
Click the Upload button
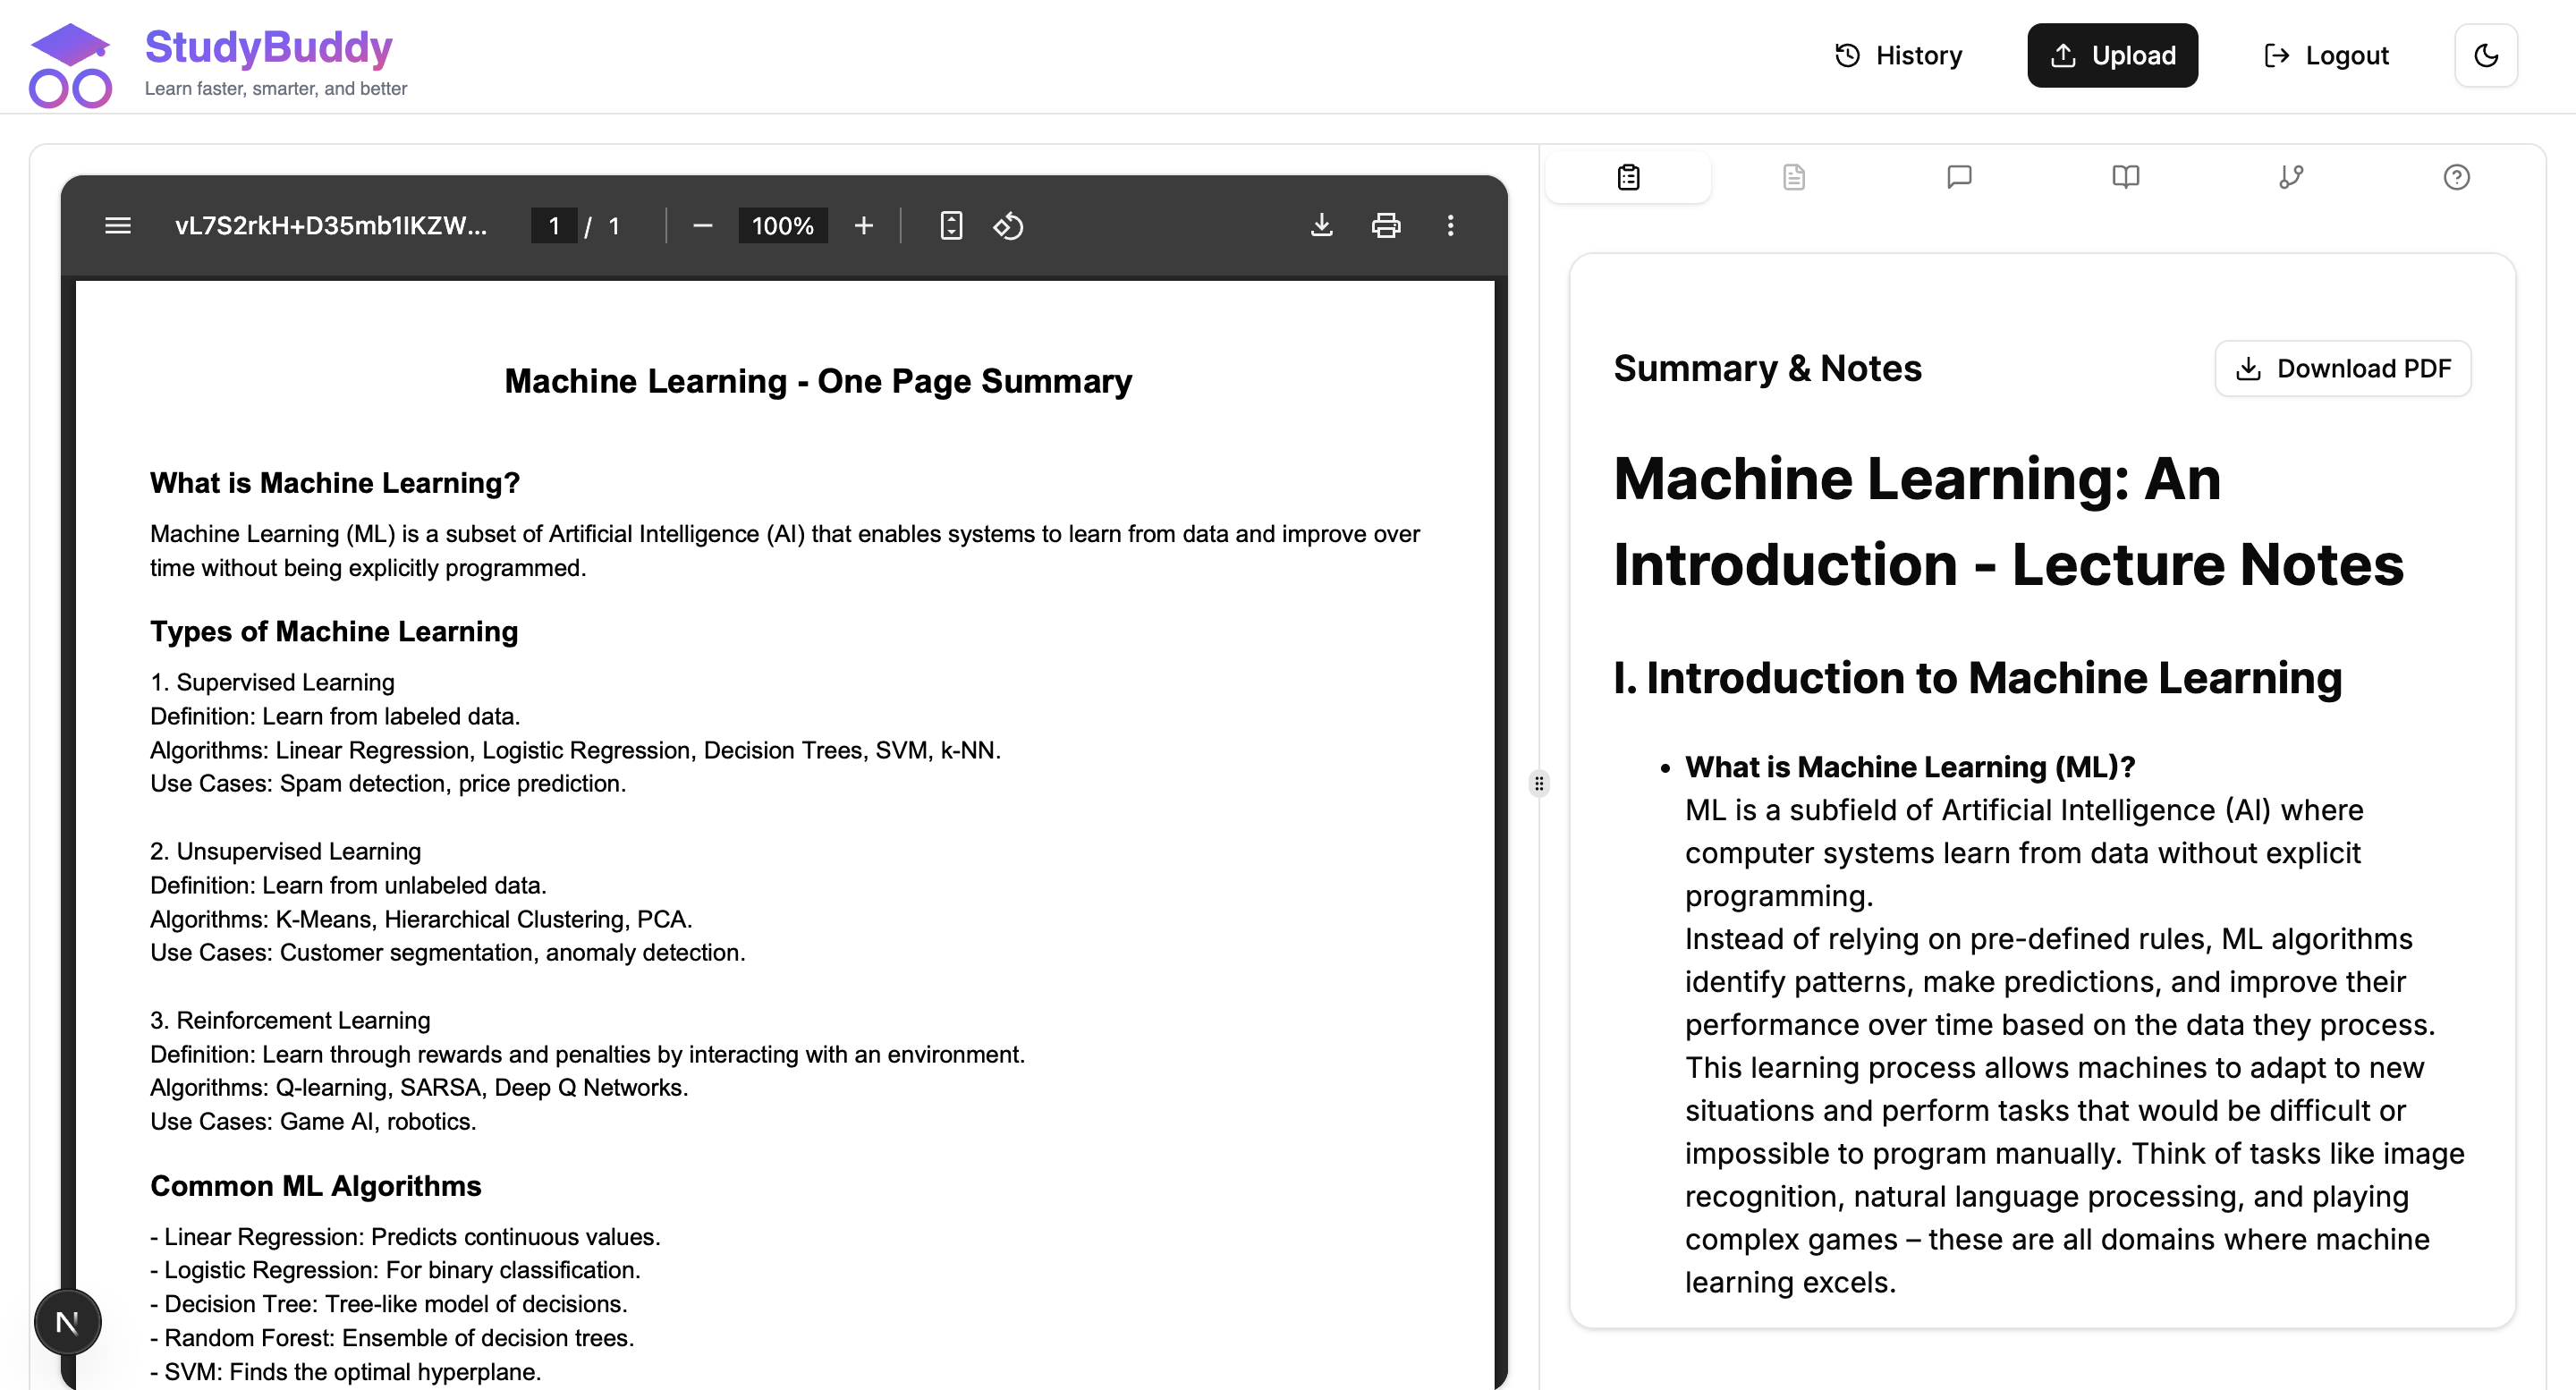2112,56
